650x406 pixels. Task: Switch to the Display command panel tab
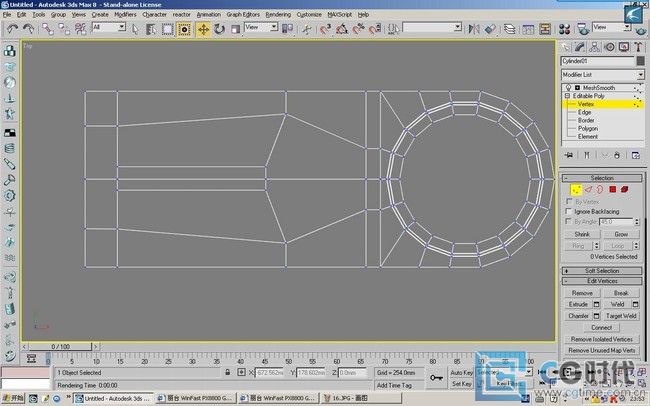(624, 47)
